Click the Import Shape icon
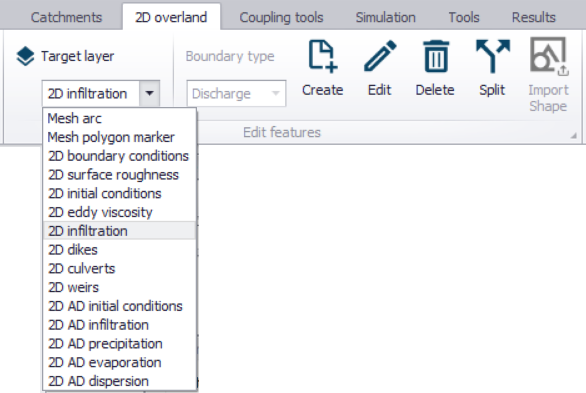 coord(549,56)
